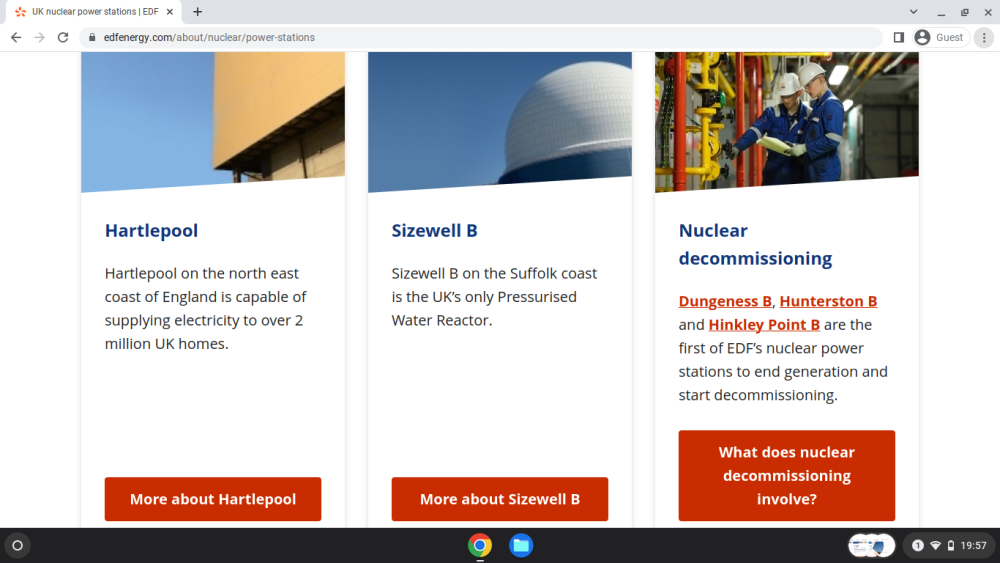Click the browser back arrow
Screen dimensions: 1000x563
pyautogui.click(x=16, y=38)
